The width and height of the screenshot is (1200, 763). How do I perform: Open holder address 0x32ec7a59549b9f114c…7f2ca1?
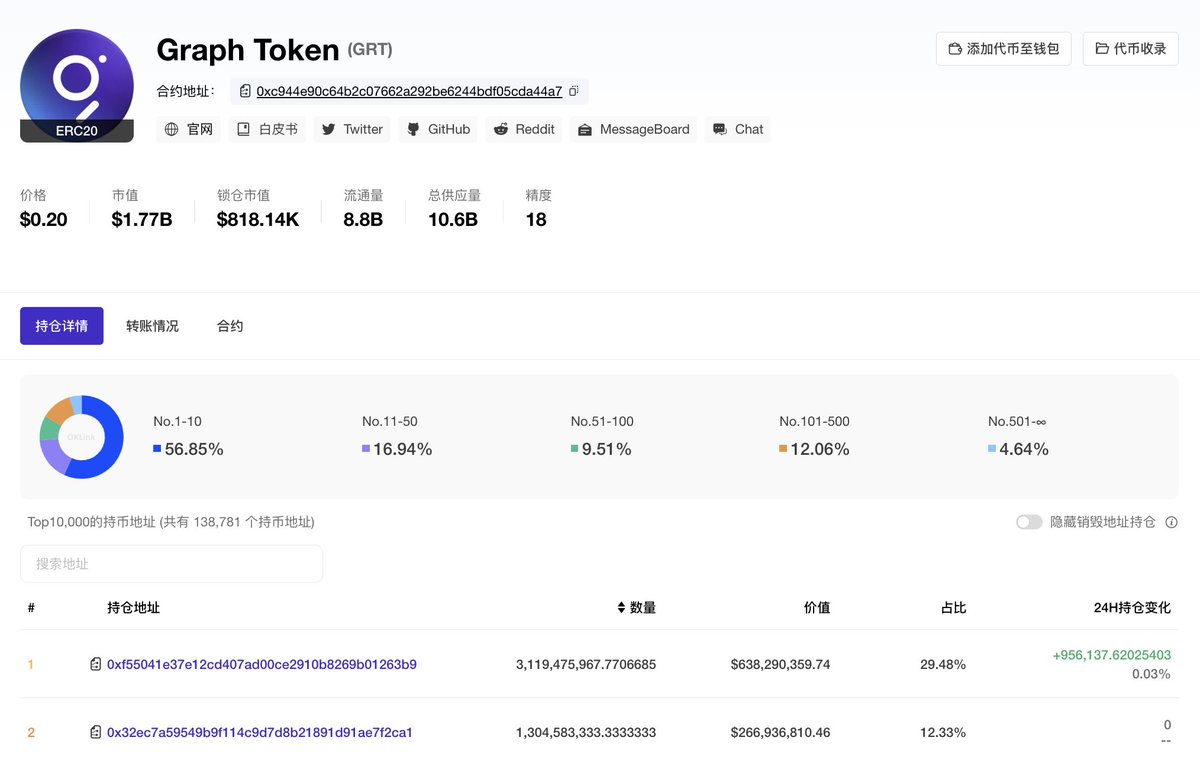260,733
